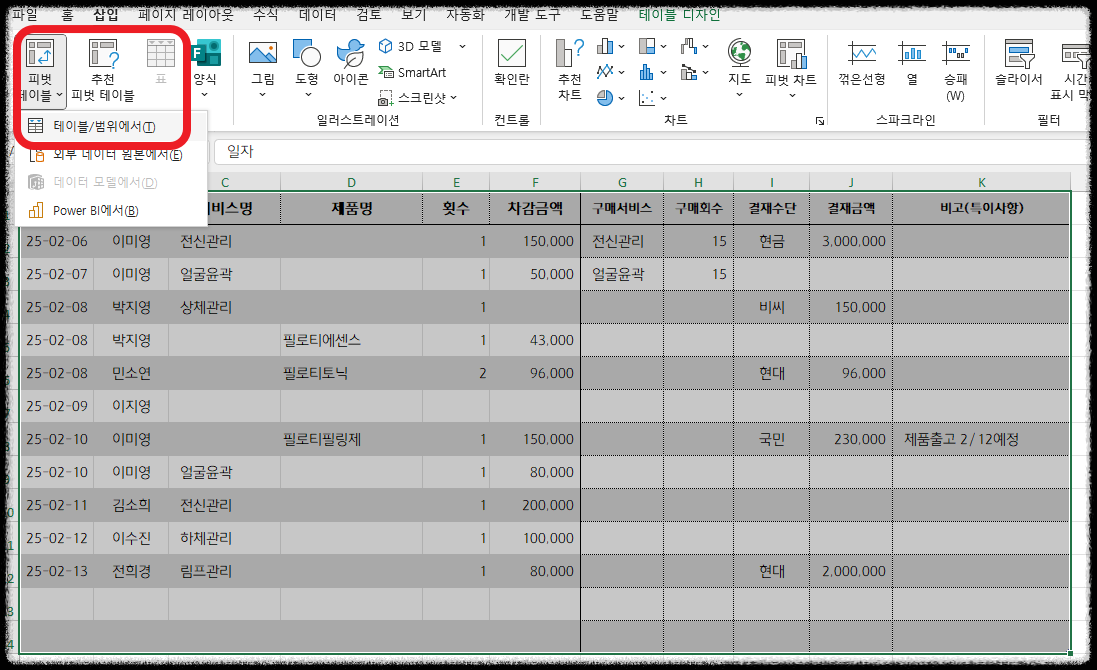This screenshot has width=1097, height=670.
Task: Switch to the 자동화 tab
Action: [x=465, y=14]
